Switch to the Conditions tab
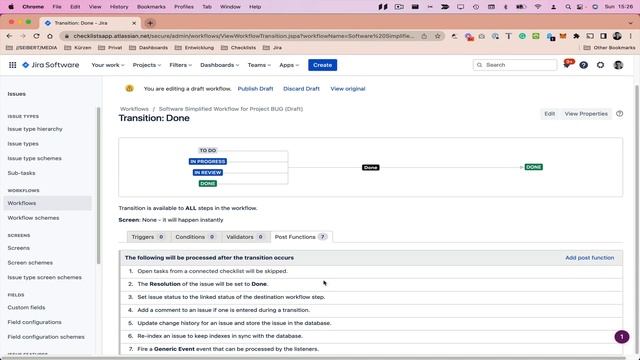 click(x=195, y=237)
